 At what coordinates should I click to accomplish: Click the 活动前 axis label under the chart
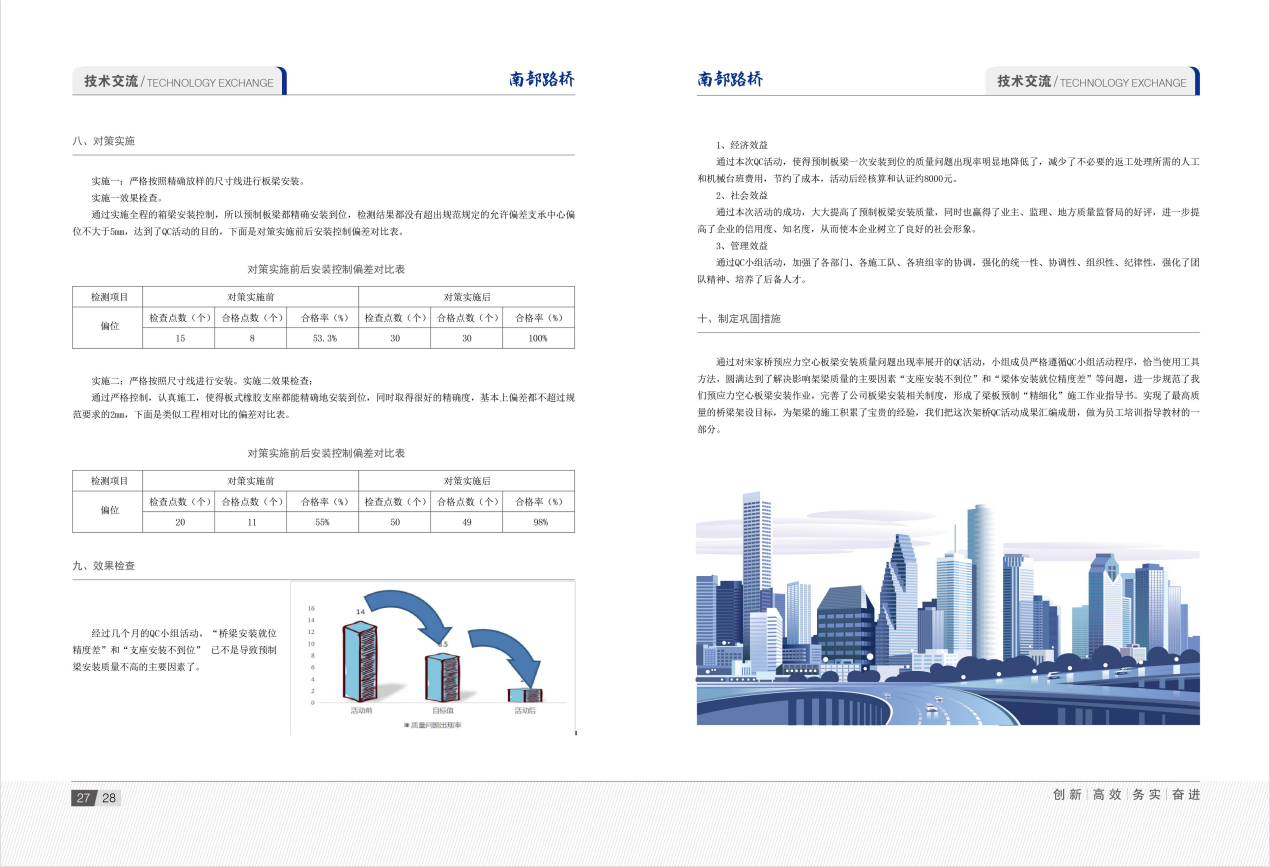[x=361, y=710]
